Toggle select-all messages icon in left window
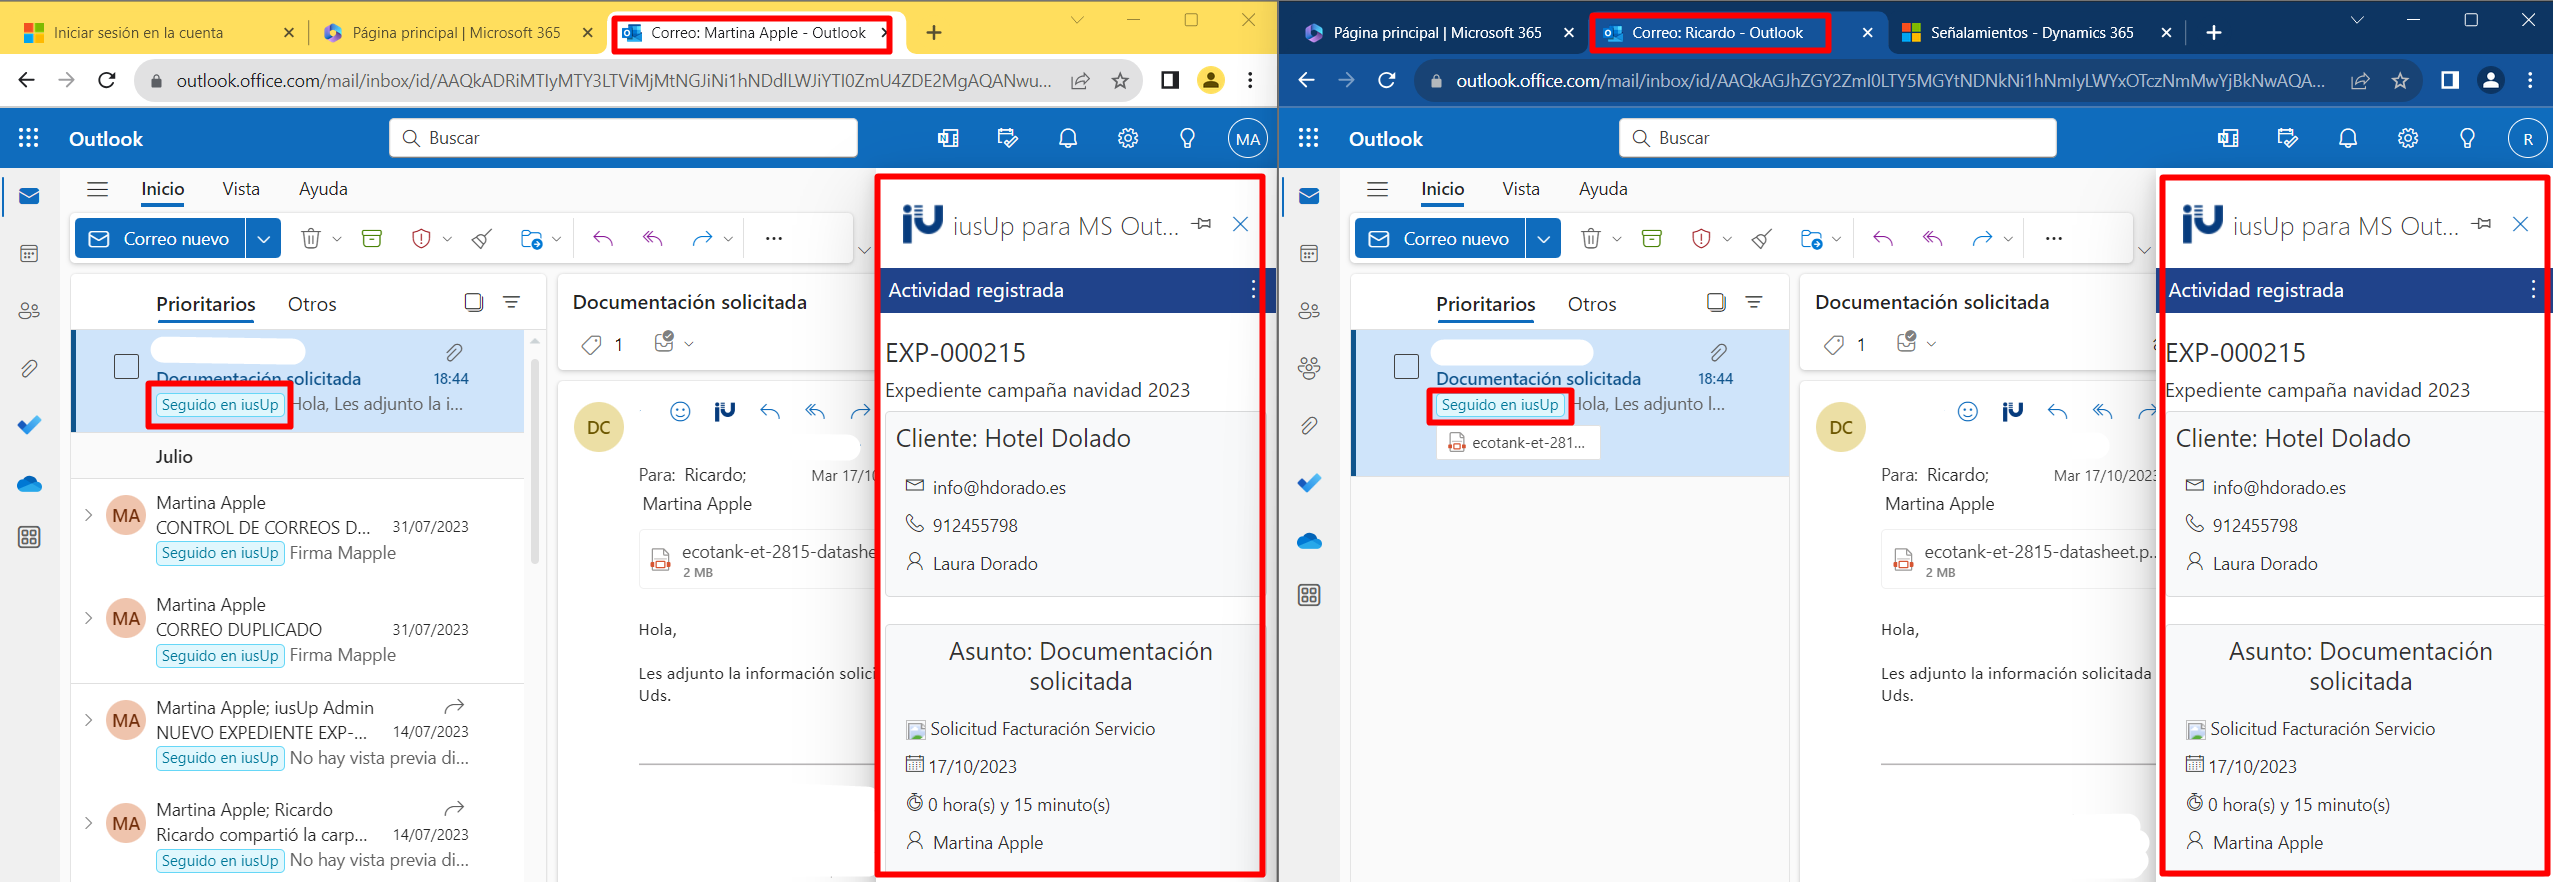Screen dimensions: 2553x882 pos(473,302)
